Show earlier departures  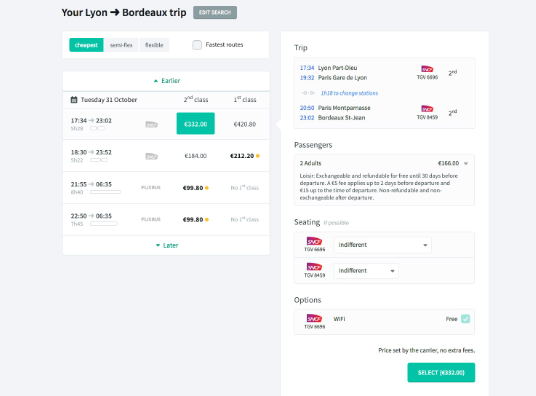[x=166, y=81]
